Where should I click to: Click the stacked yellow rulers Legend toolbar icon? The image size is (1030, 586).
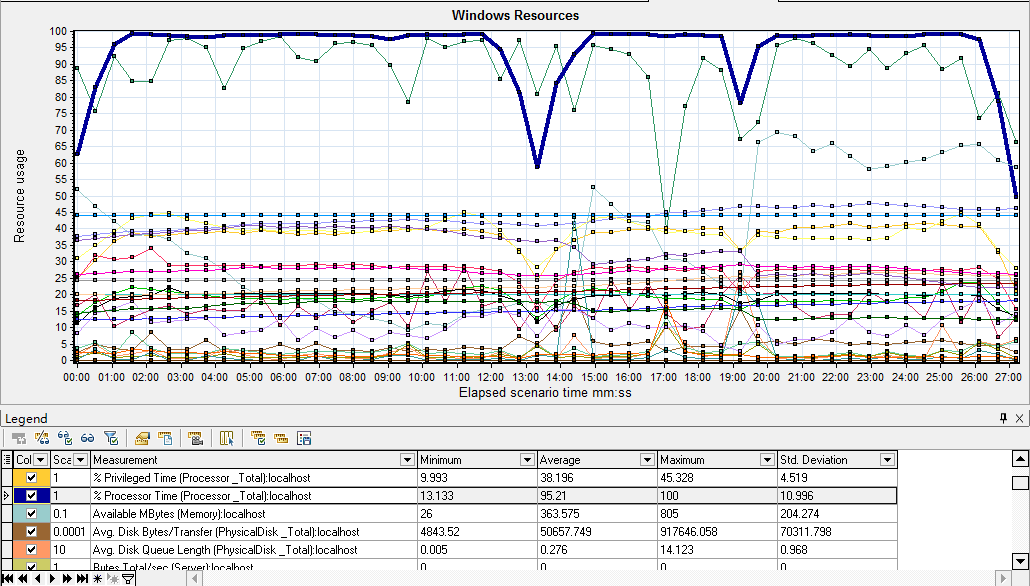point(281,438)
